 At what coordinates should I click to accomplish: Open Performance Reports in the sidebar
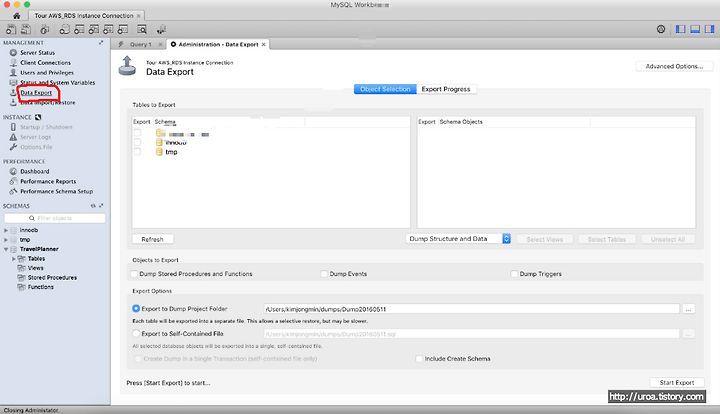click(x=48, y=181)
